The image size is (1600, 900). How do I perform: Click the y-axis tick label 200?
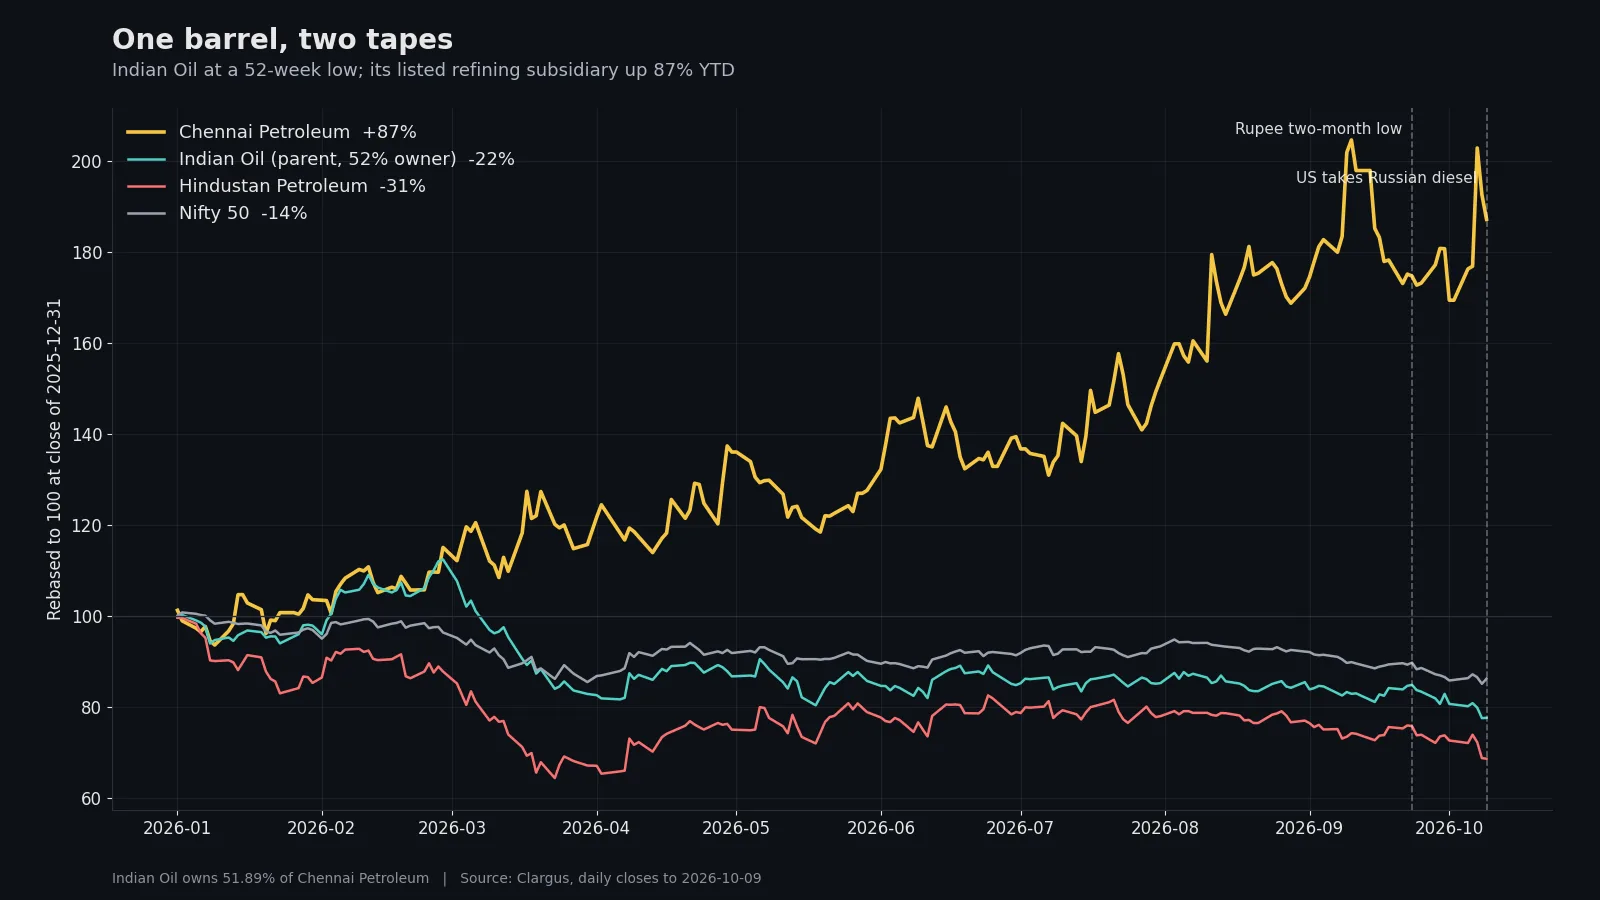coord(86,162)
